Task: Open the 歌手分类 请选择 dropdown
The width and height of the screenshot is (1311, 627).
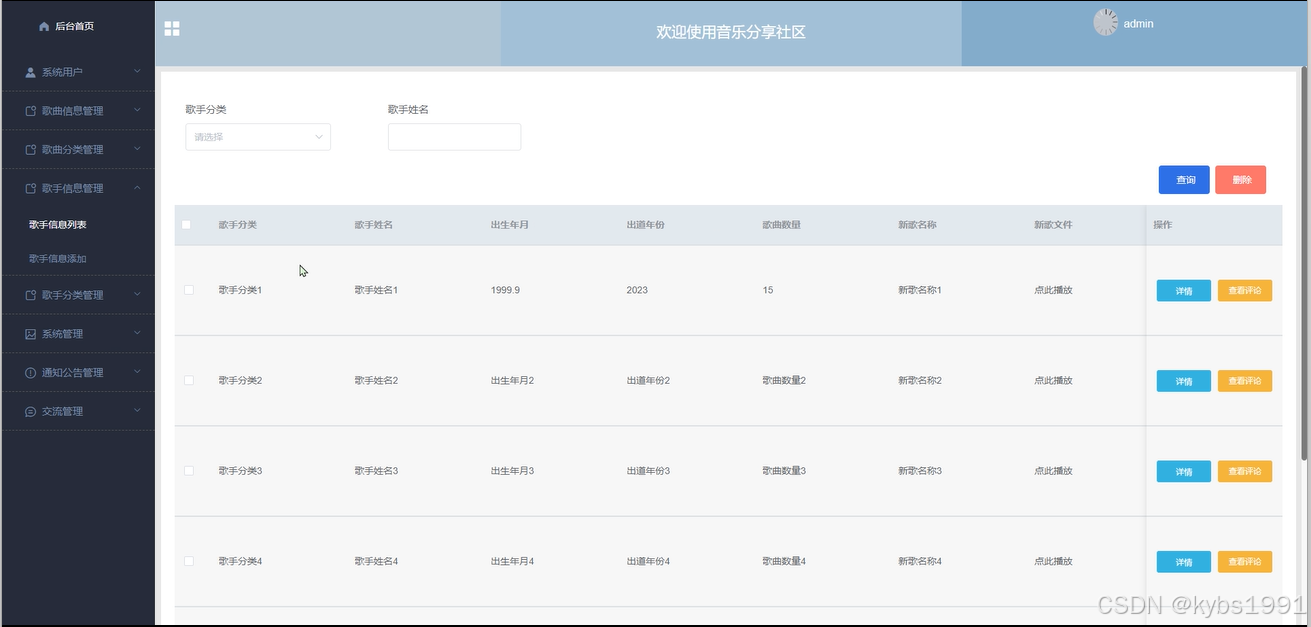Action: pyautogui.click(x=258, y=137)
